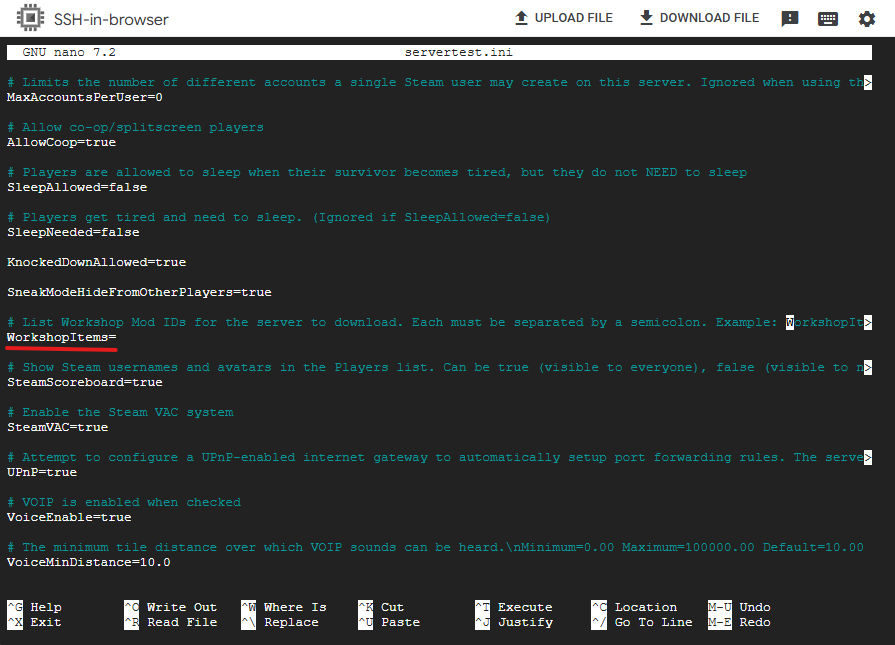Click the upload arrow icon
Viewport: 895px width, 645px height.
pos(521,18)
